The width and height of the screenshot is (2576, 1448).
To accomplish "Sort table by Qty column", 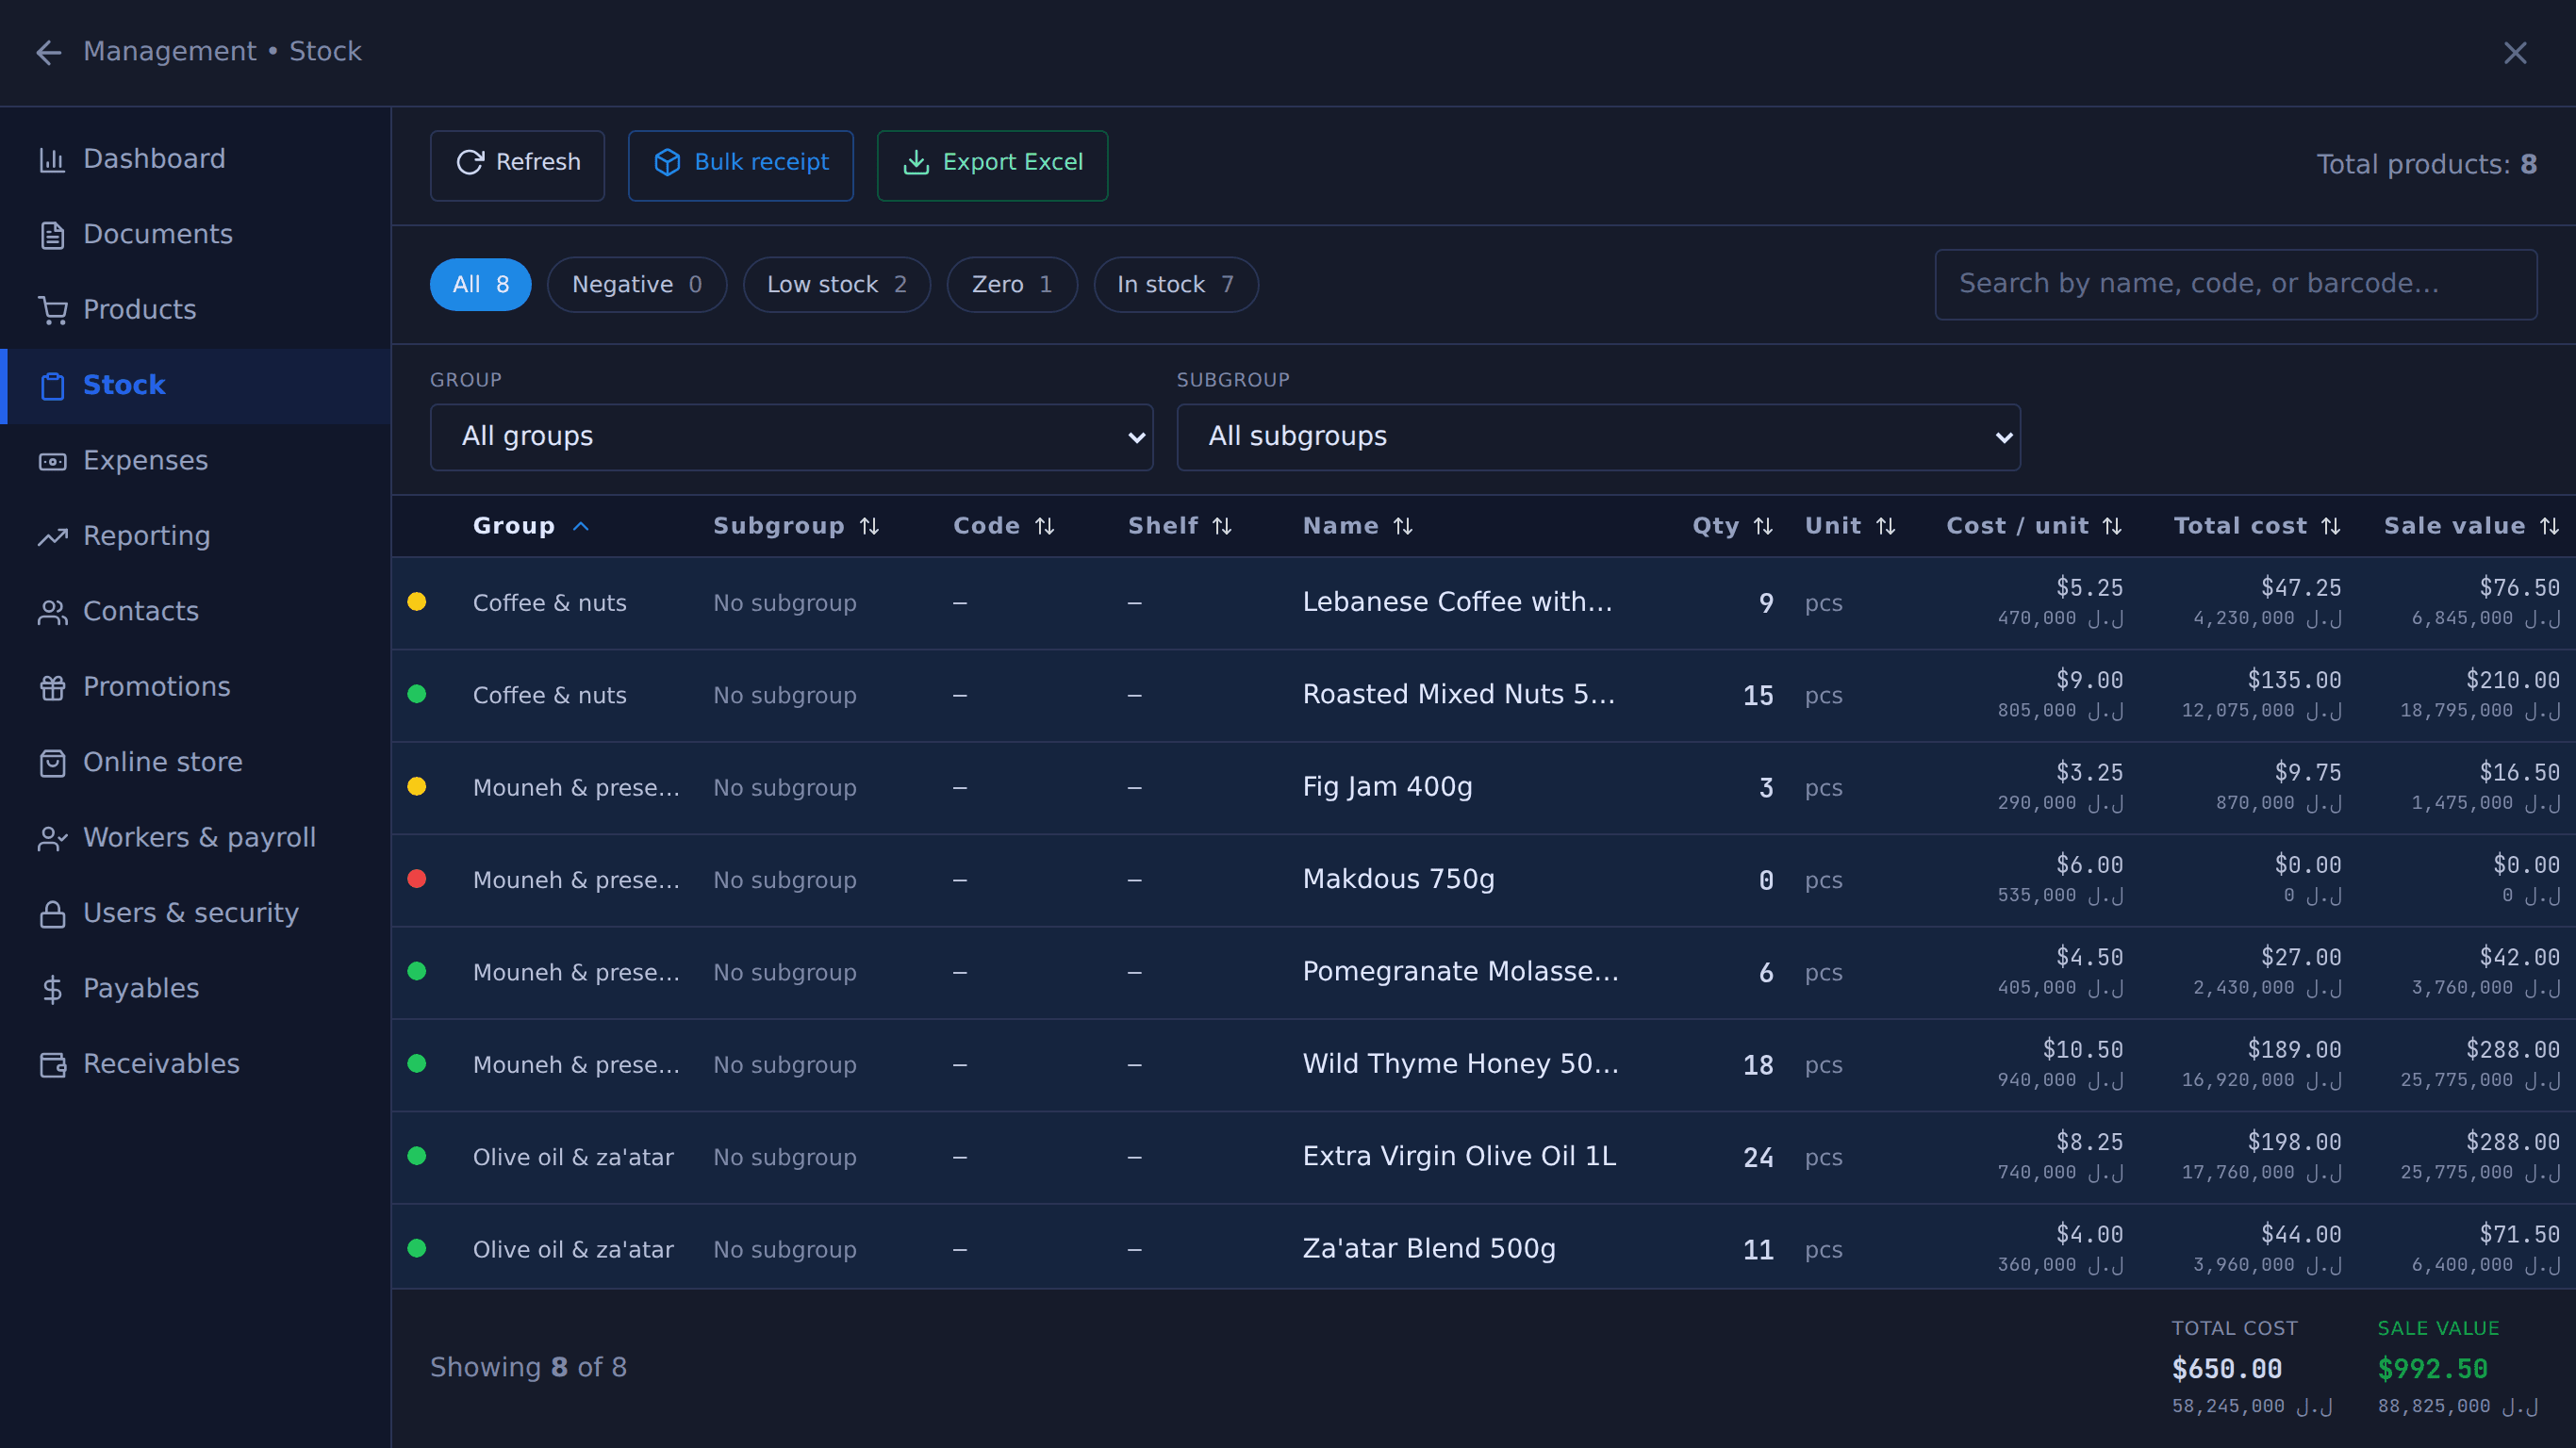I will pyautogui.click(x=1733, y=526).
